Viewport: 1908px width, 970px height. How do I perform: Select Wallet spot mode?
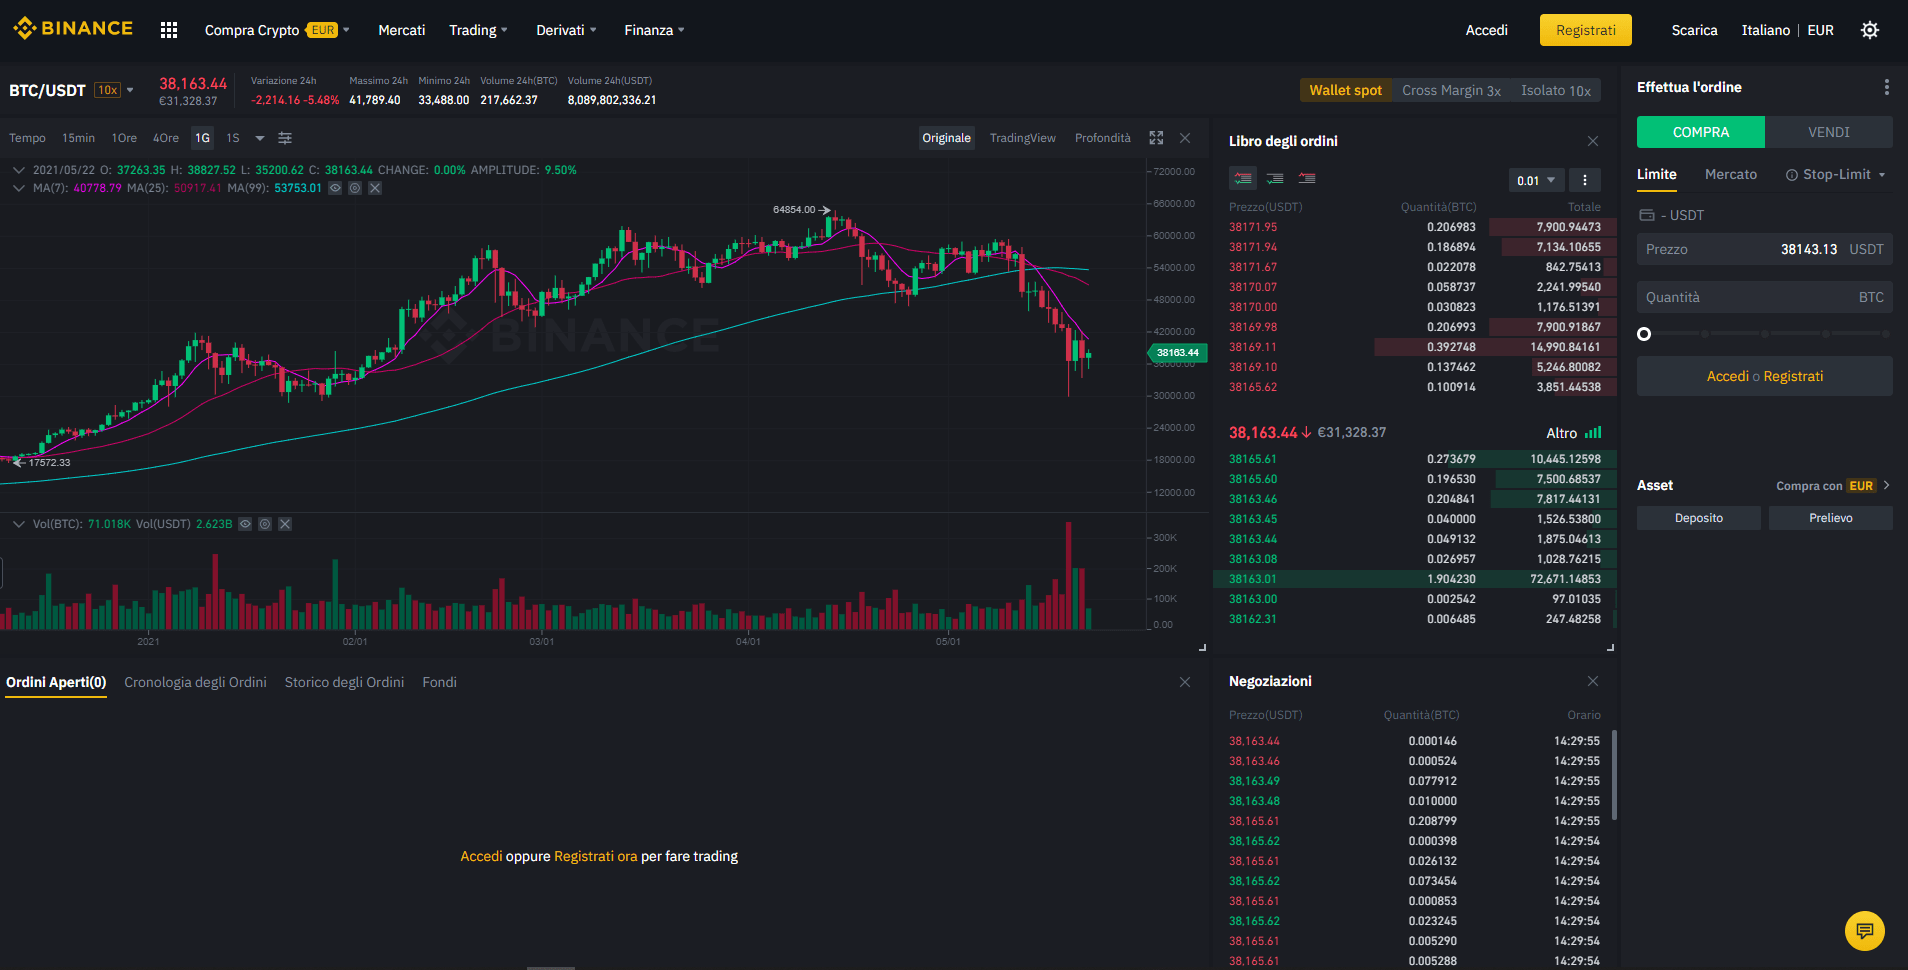(x=1345, y=90)
